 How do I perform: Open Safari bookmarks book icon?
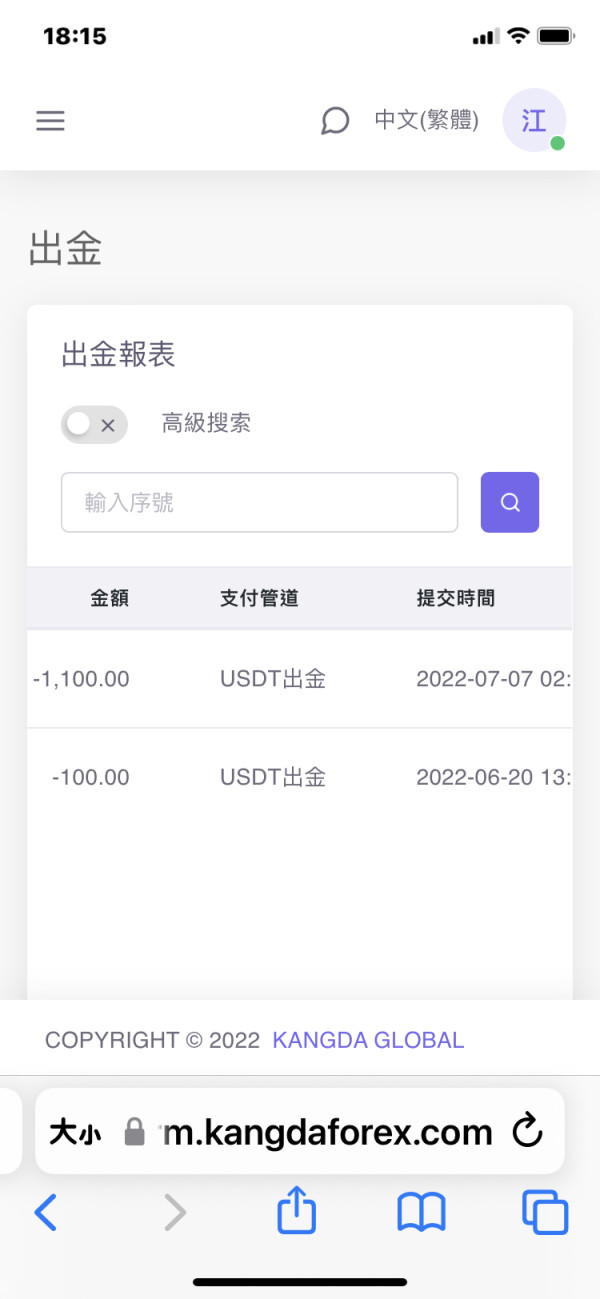click(x=421, y=1213)
